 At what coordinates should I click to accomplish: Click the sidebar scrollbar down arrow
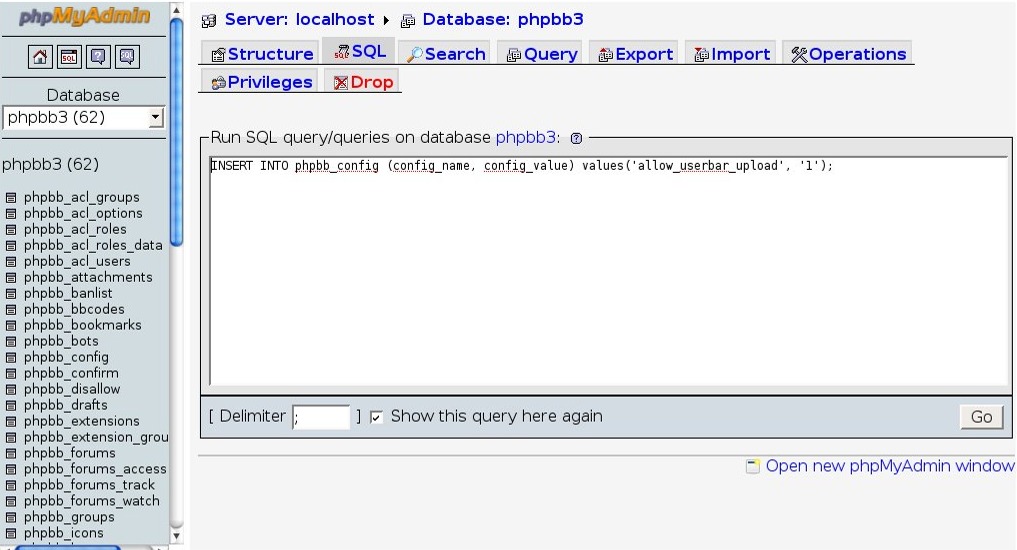tap(176, 536)
